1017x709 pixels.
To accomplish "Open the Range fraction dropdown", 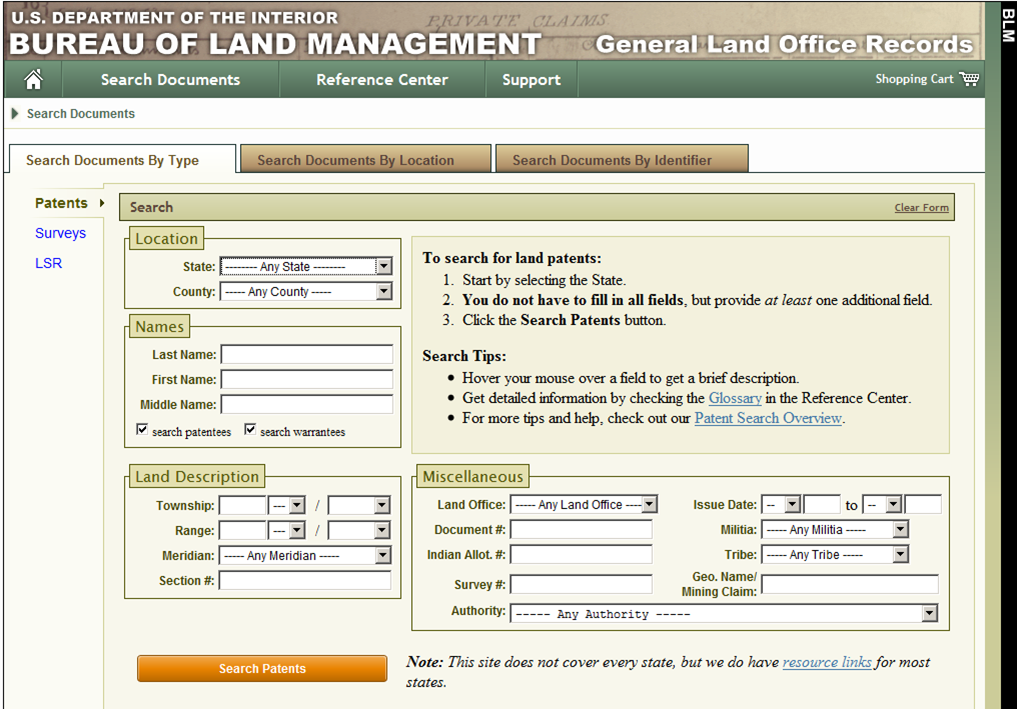I will [x=359, y=531].
